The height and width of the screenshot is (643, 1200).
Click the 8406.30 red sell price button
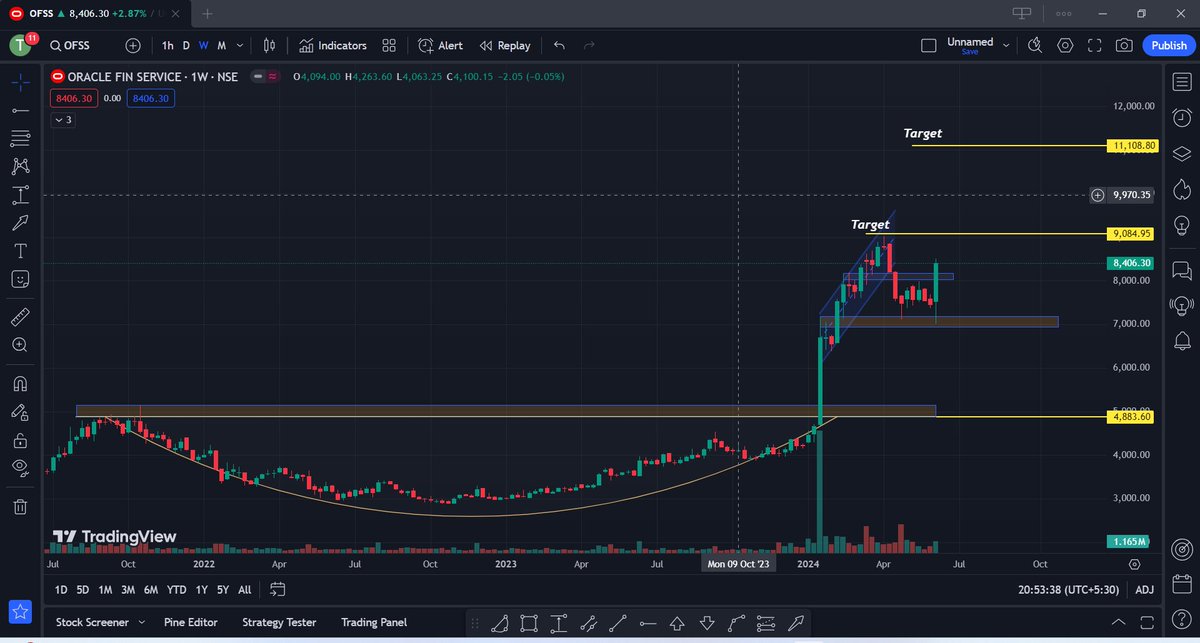tap(72, 98)
